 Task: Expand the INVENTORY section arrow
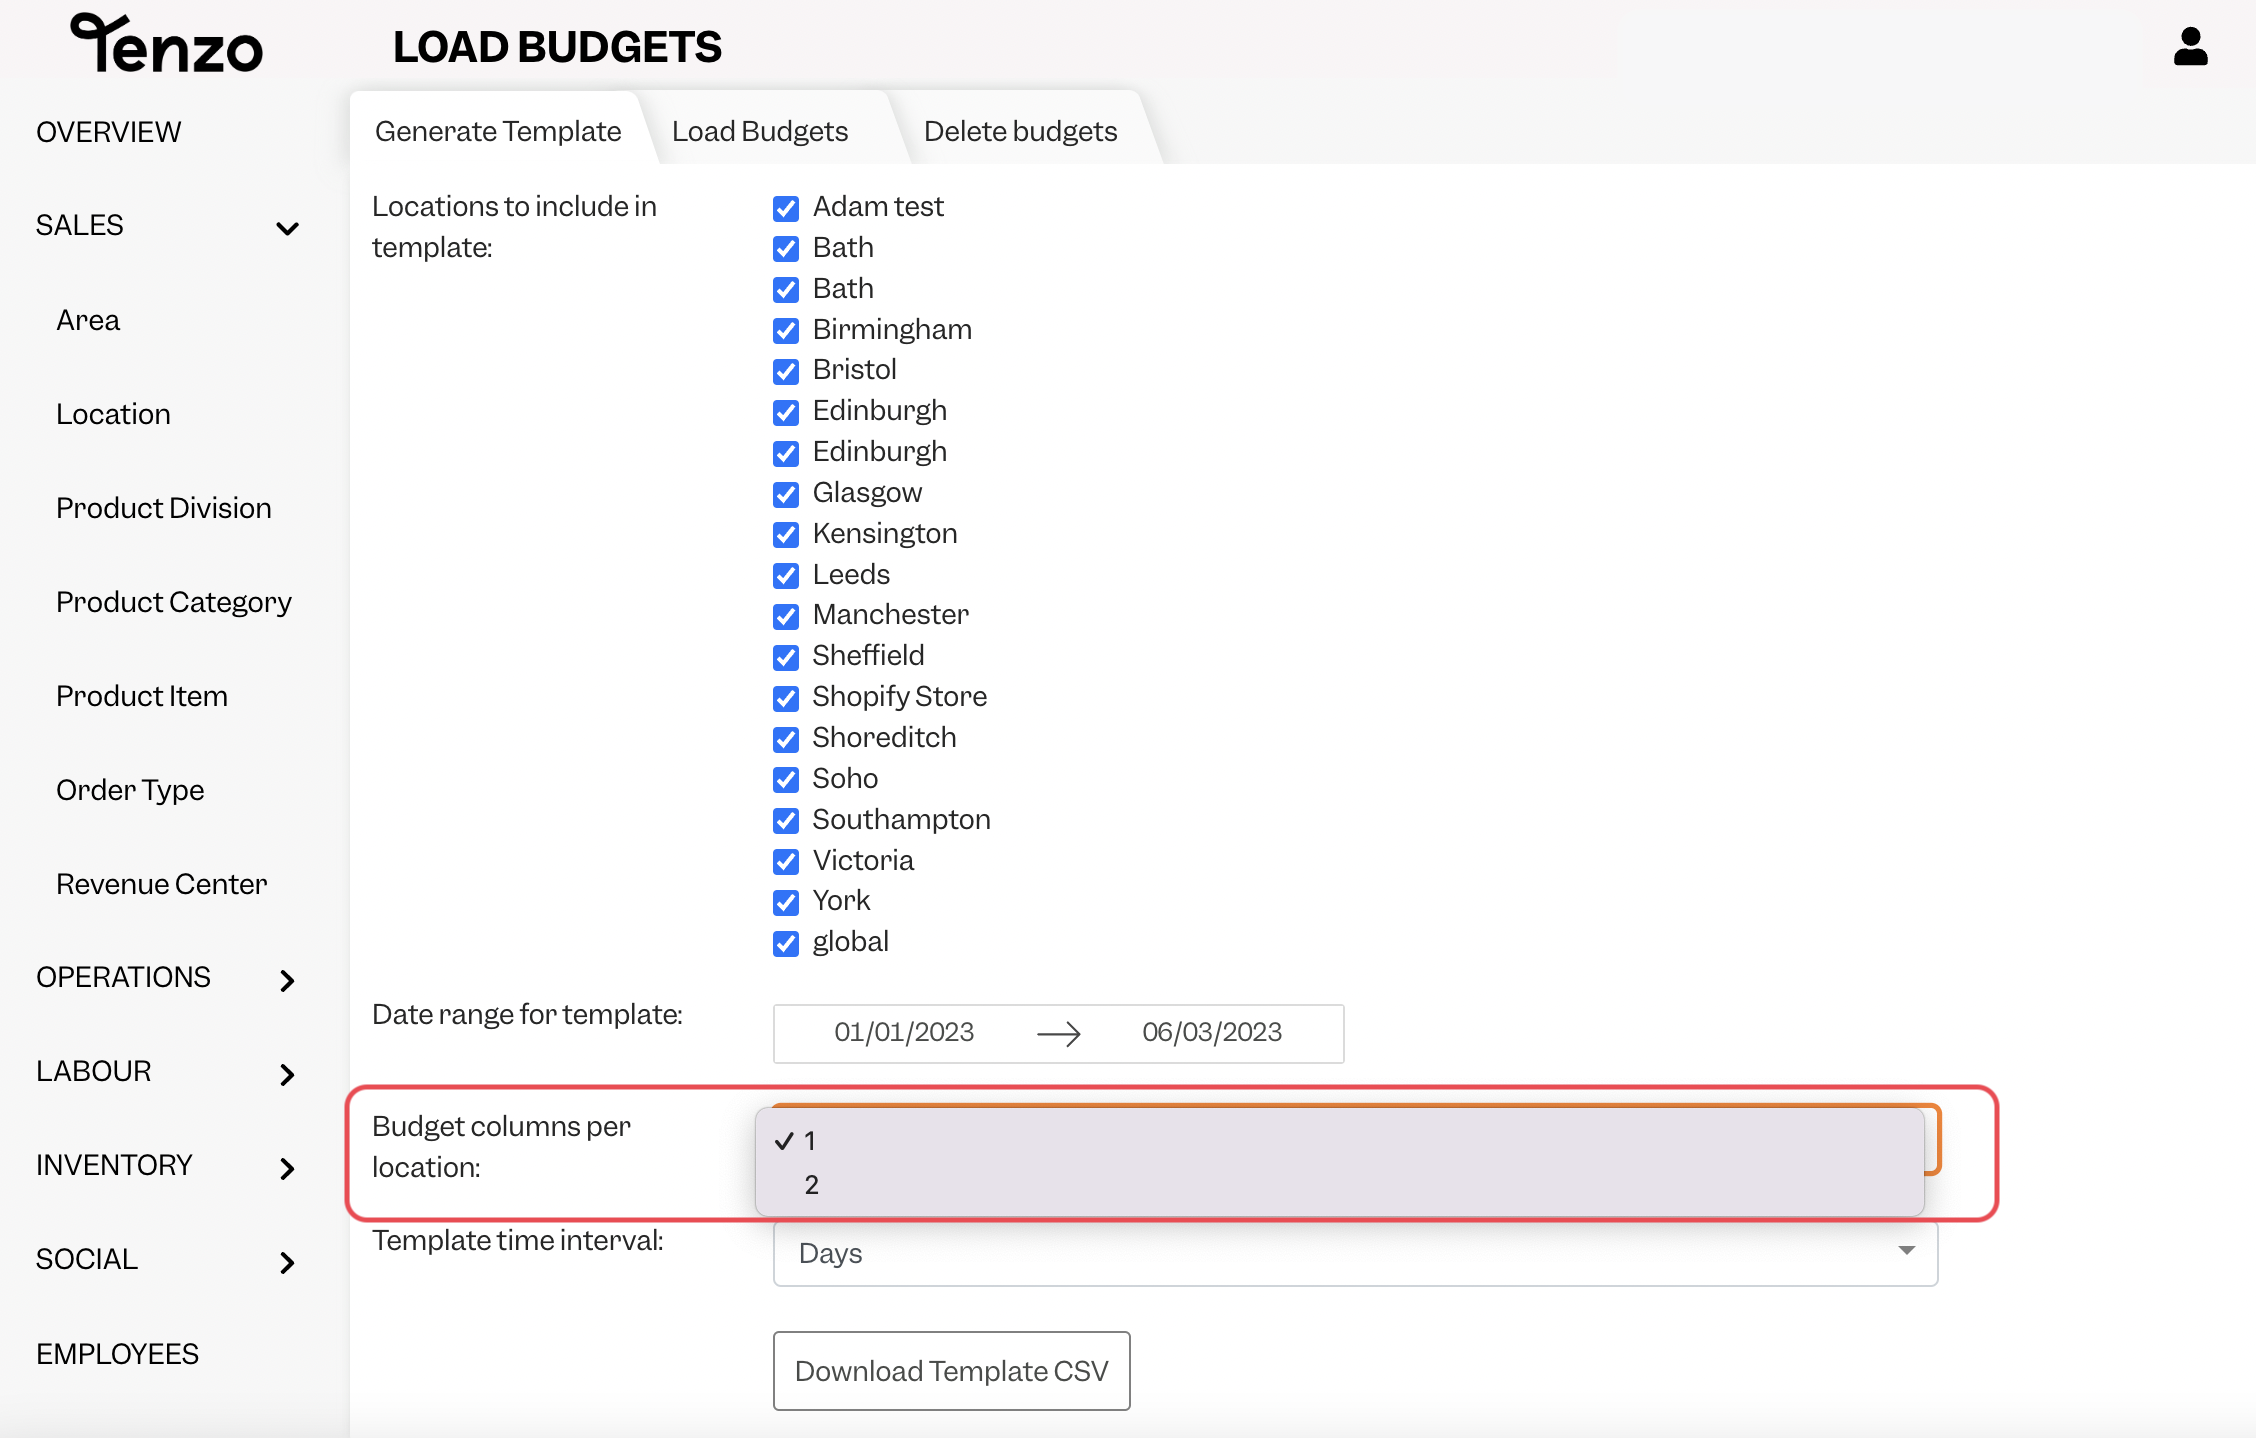(287, 1168)
